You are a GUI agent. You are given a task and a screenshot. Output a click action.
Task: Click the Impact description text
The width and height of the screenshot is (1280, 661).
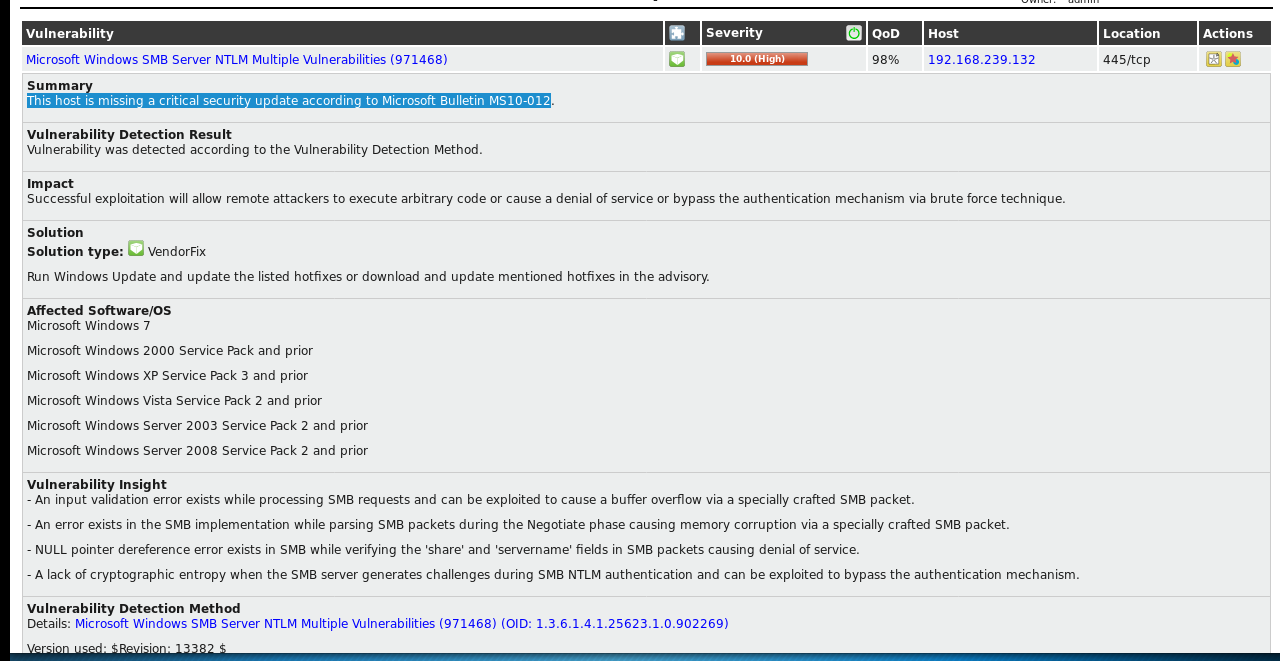point(546,199)
